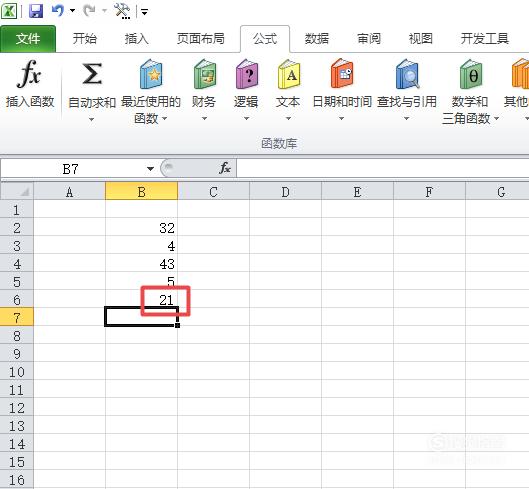
Task: Select column D header
Action: pos(285,192)
